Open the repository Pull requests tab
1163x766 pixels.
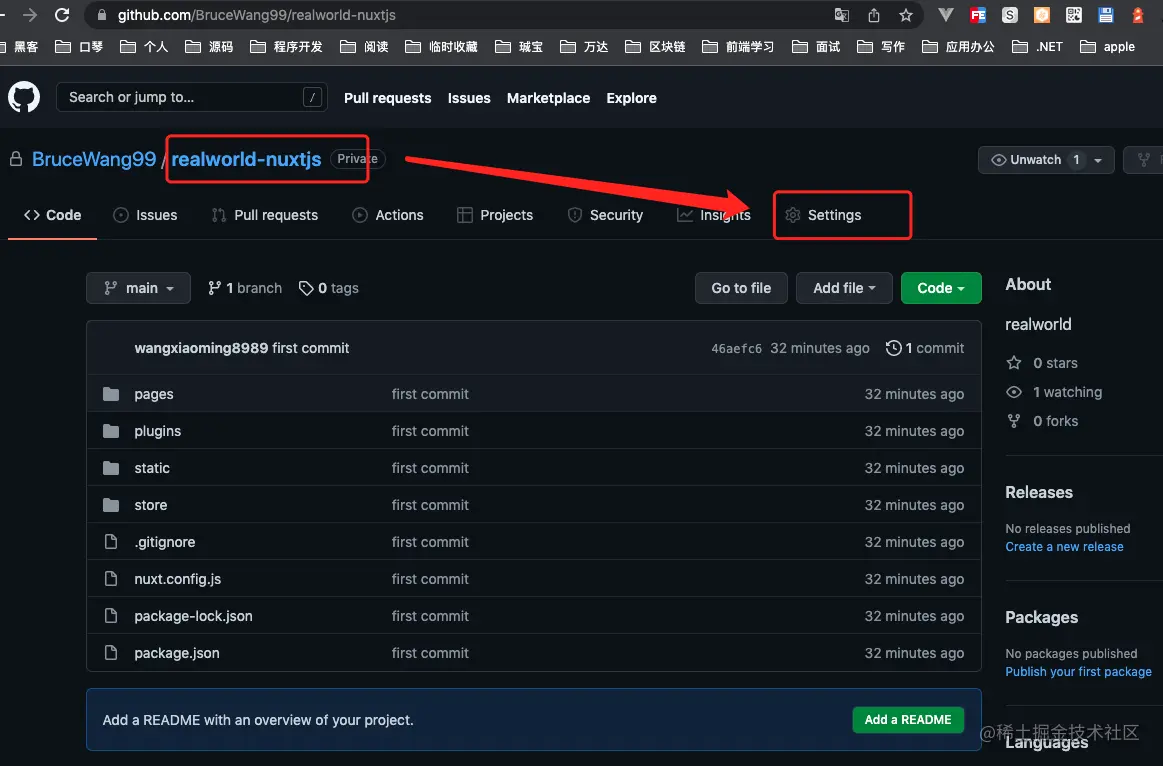pos(265,215)
